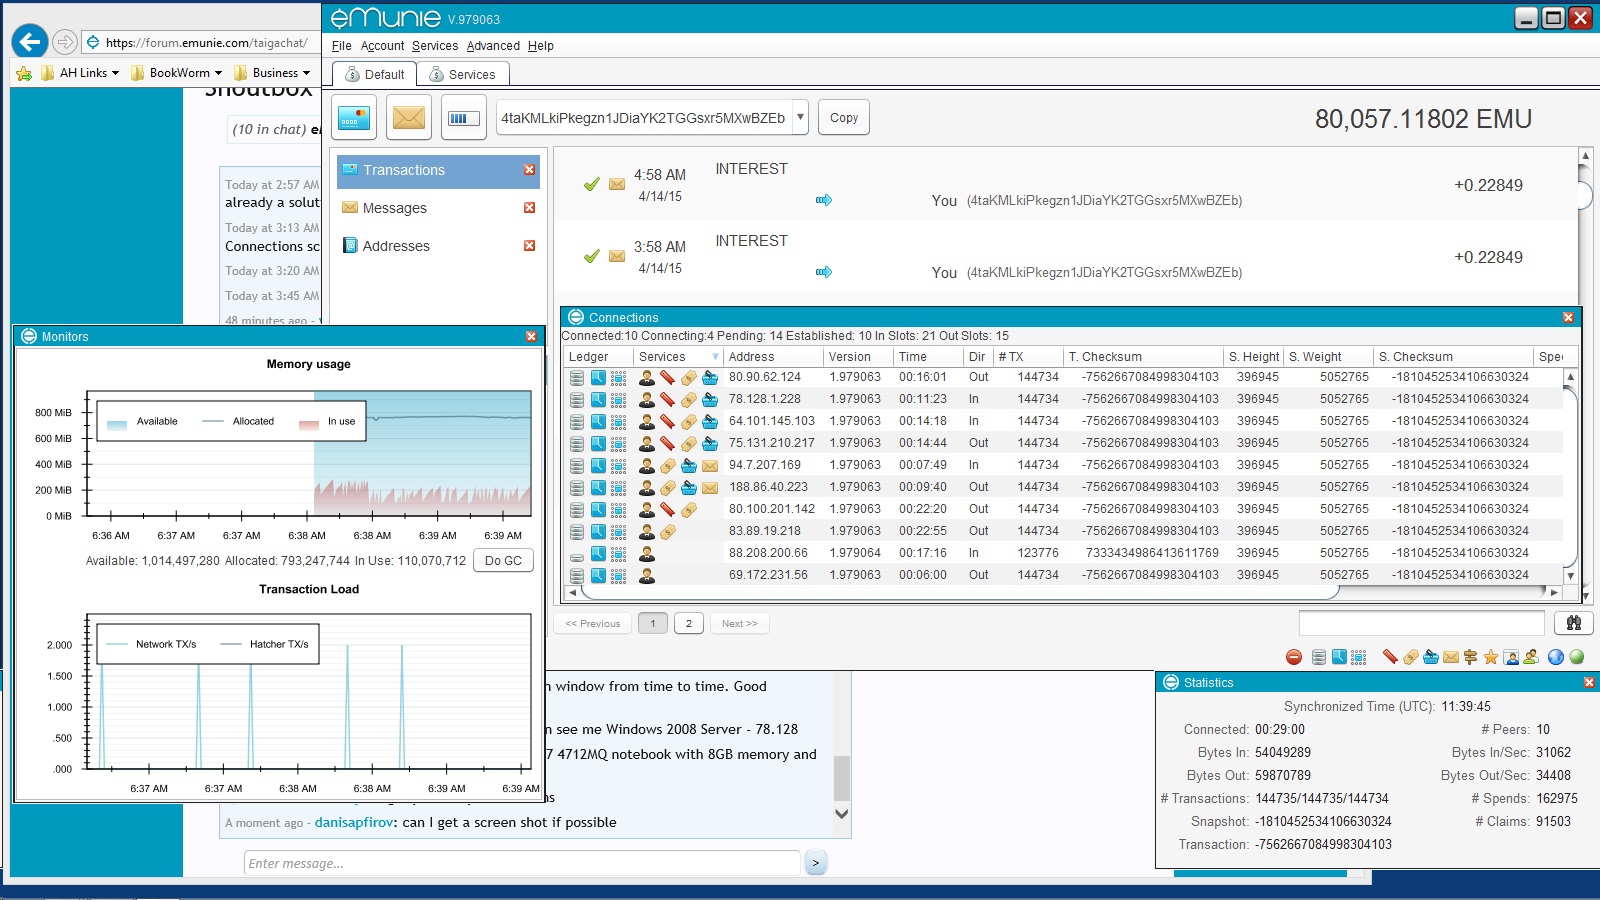Expand the wallet address dropdown
The width and height of the screenshot is (1600, 900).
point(800,117)
